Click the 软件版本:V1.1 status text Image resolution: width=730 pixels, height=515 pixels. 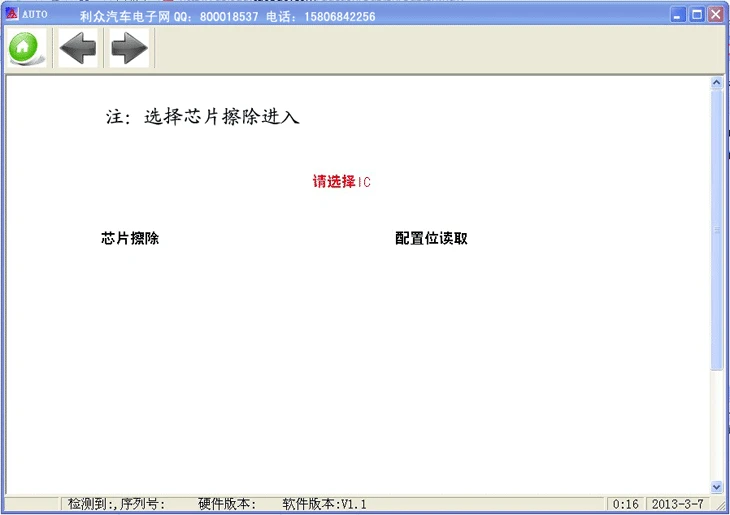pyautogui.click(x=324, y=504)
